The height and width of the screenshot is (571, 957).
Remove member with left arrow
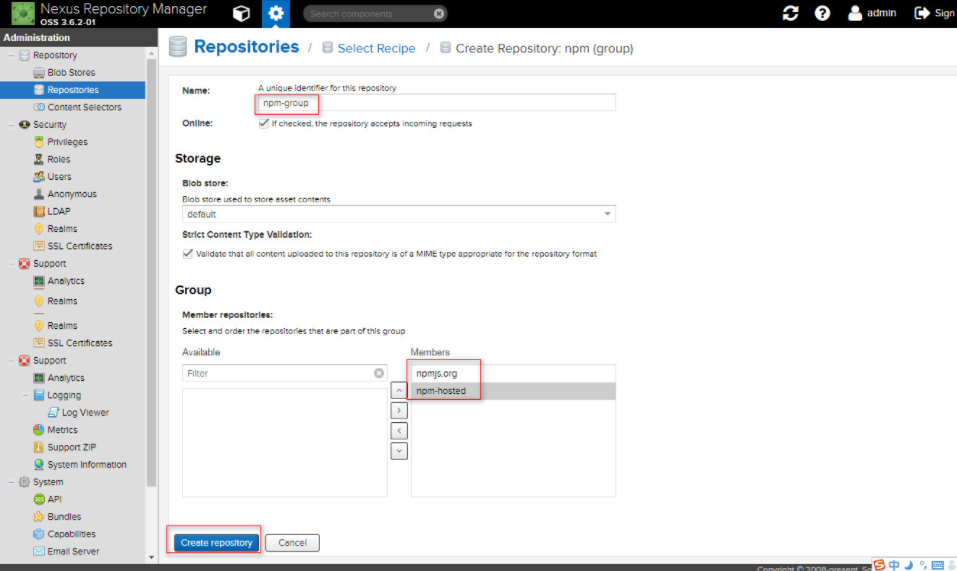click(x=399, y=431)
